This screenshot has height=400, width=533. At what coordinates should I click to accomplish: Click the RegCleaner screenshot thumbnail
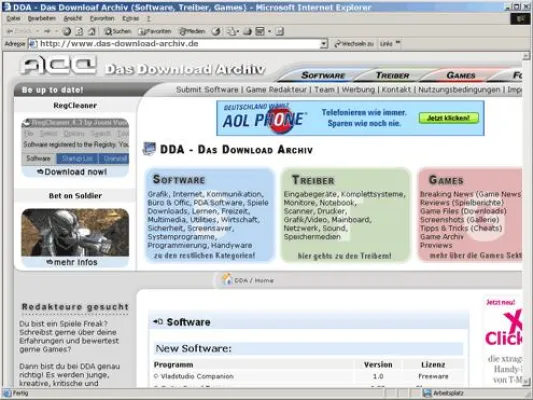75,142
